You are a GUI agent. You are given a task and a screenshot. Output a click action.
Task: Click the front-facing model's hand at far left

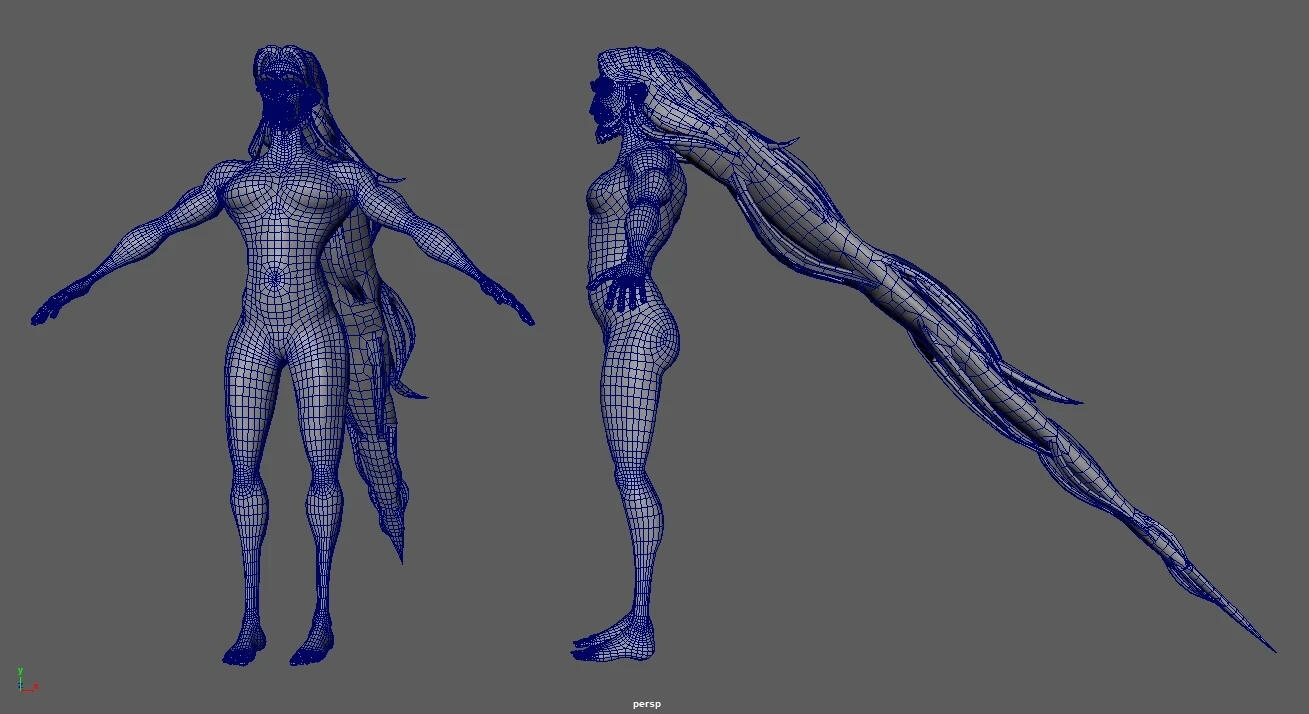52,308
